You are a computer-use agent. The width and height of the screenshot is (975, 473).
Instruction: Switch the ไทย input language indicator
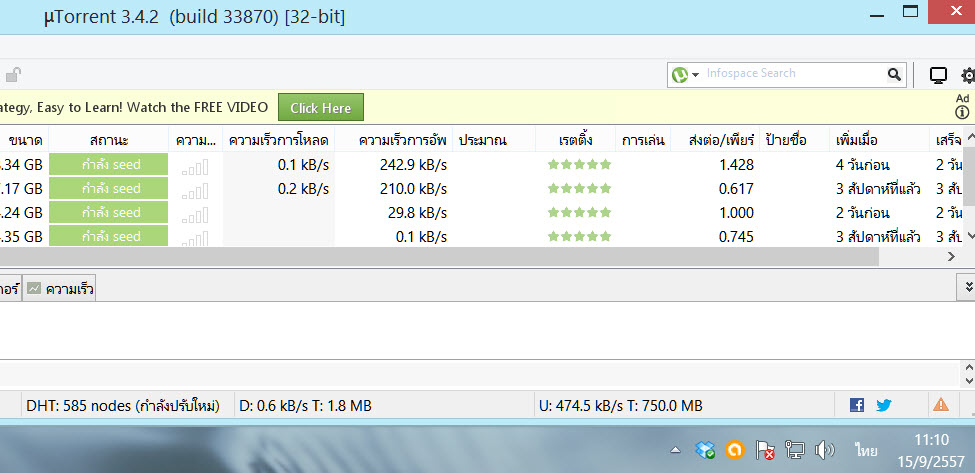(x=866, y=450)
